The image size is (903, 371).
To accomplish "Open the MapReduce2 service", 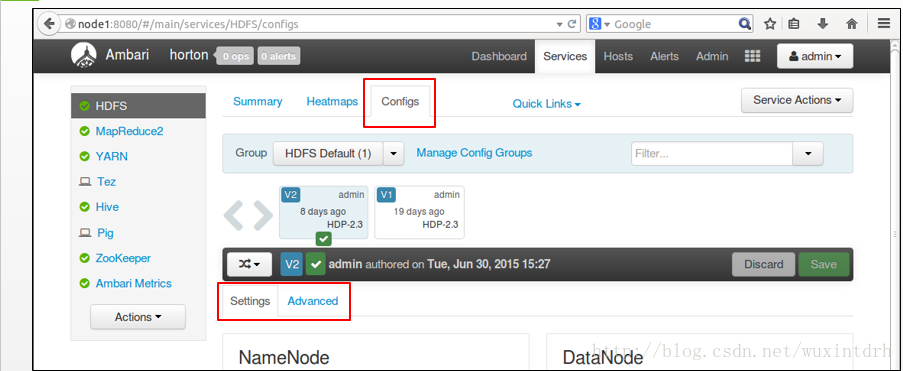I will point(130,131).
